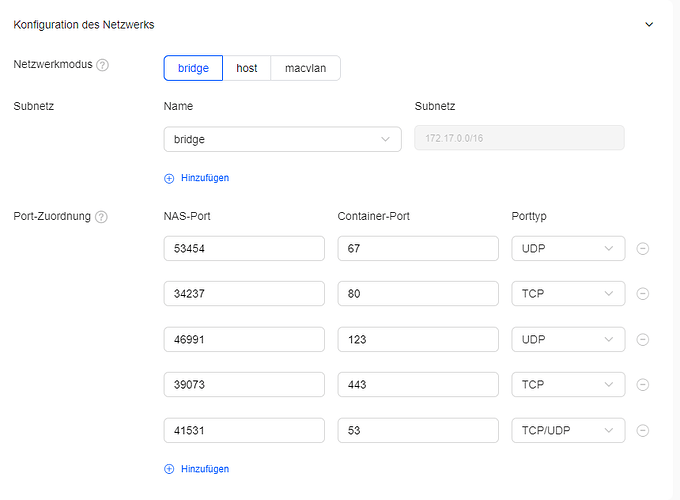Switch network mode to host
680x500 pixels.
[246, 68]
